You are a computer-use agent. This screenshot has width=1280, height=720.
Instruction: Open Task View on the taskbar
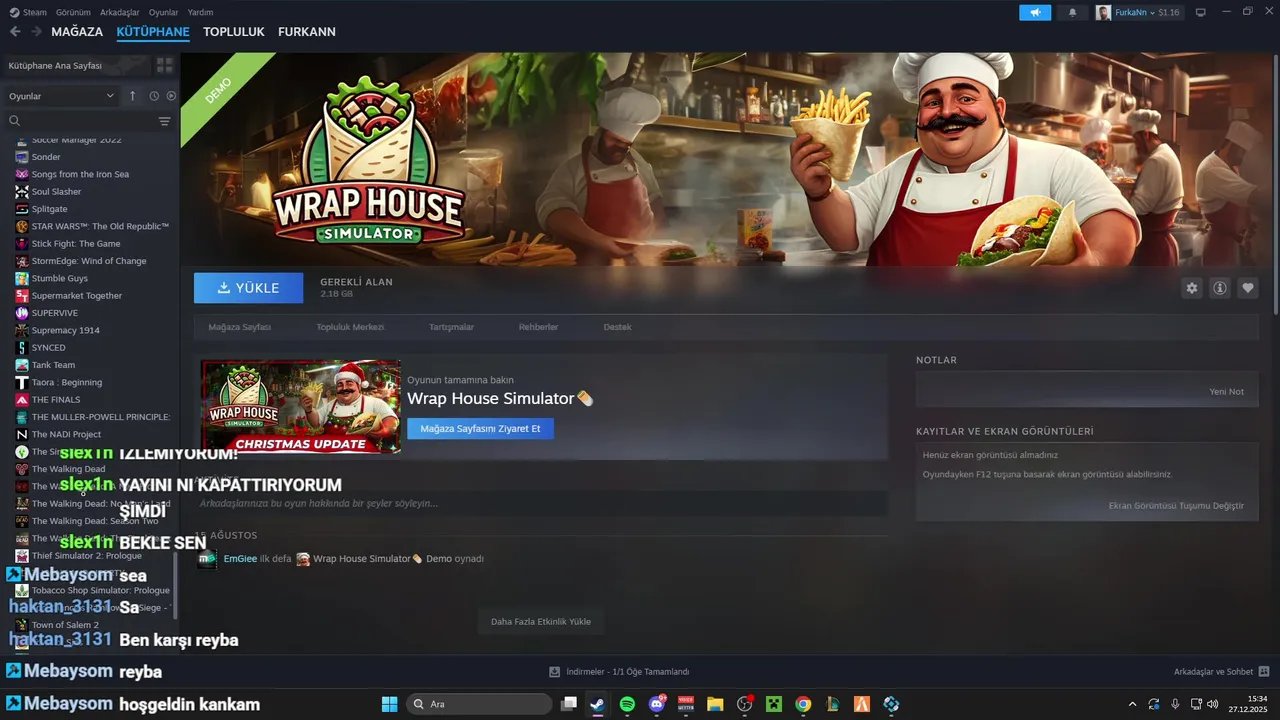coord(569,704)
